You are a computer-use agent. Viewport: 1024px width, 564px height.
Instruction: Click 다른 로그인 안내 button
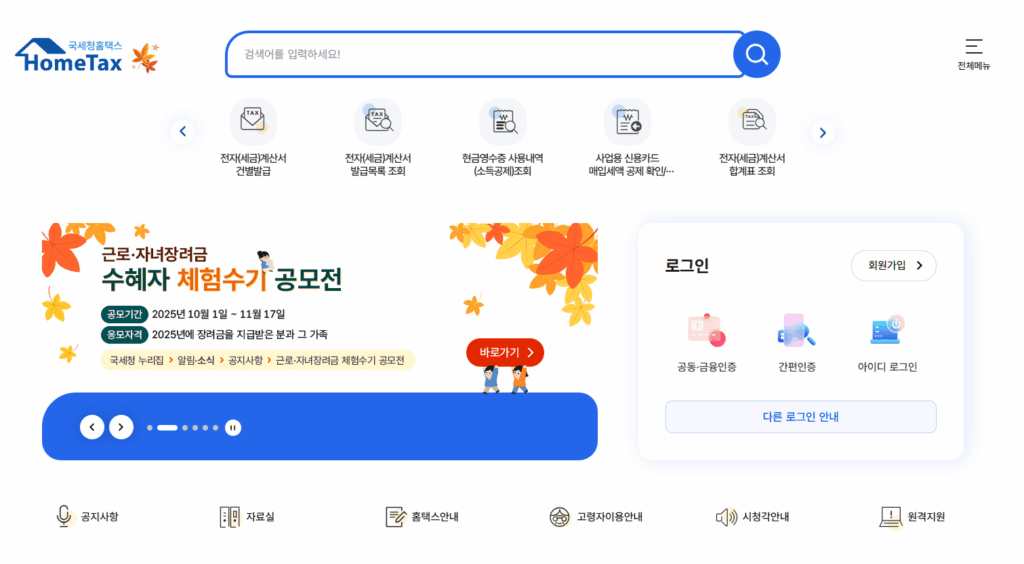[800, 417]
